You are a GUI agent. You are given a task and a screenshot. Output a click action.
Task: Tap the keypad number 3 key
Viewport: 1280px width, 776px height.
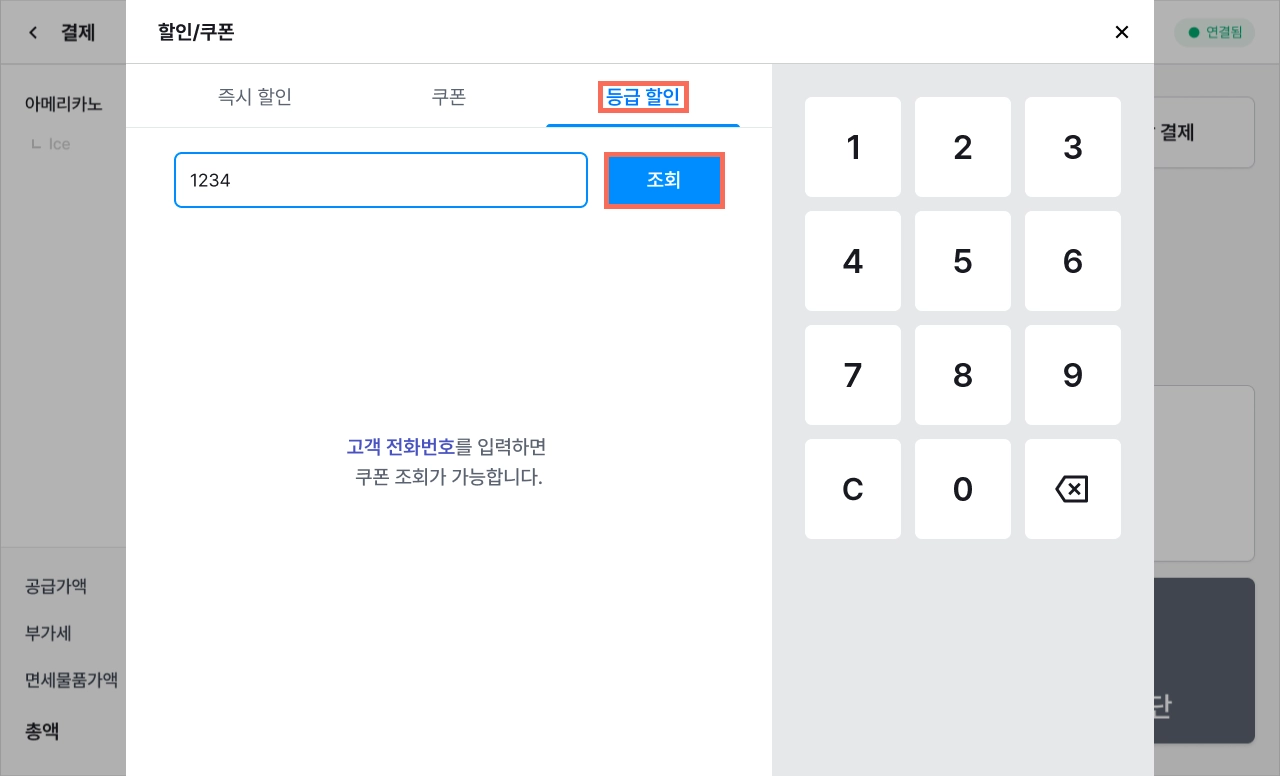click(1073, 147)
